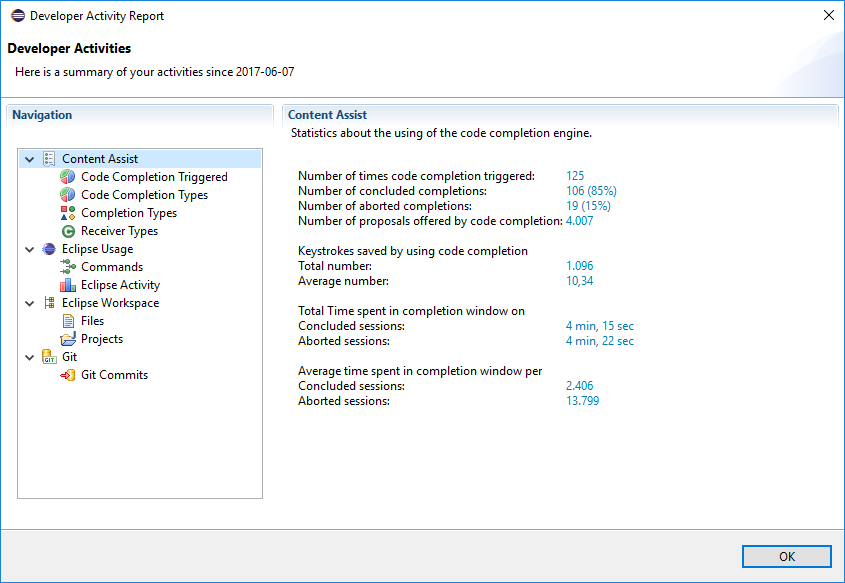Click the aborted completions value 19 (15%)

pos(588,206)
